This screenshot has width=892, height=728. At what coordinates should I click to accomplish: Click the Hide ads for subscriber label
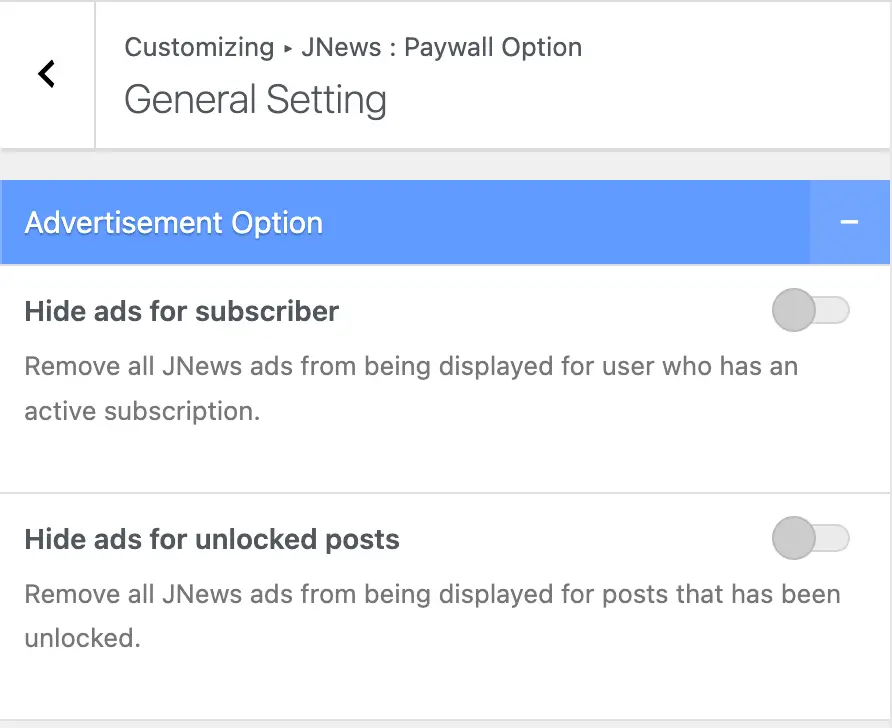point(181,311)
